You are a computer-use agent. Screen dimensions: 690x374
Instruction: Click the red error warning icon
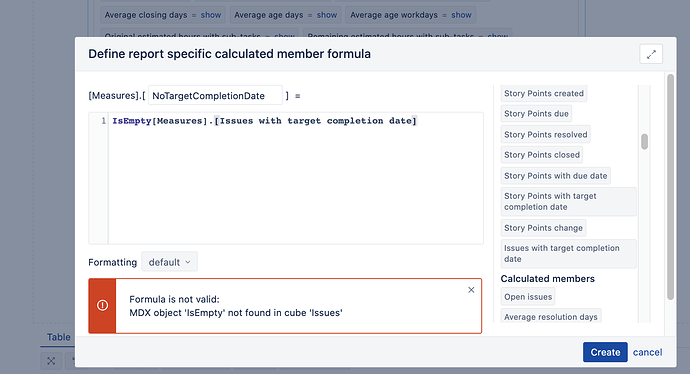[x=102, y=305]
